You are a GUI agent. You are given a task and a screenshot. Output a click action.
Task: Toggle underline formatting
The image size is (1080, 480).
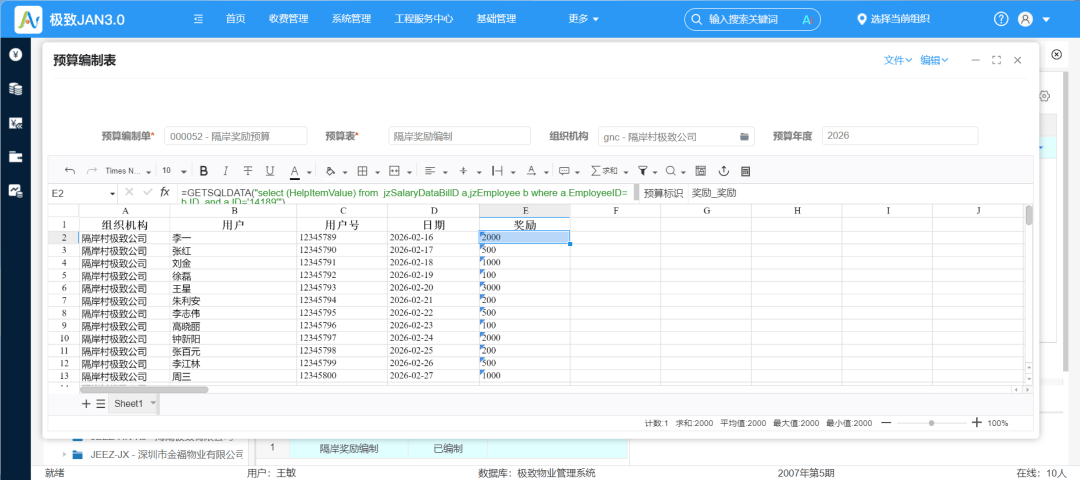270,171
